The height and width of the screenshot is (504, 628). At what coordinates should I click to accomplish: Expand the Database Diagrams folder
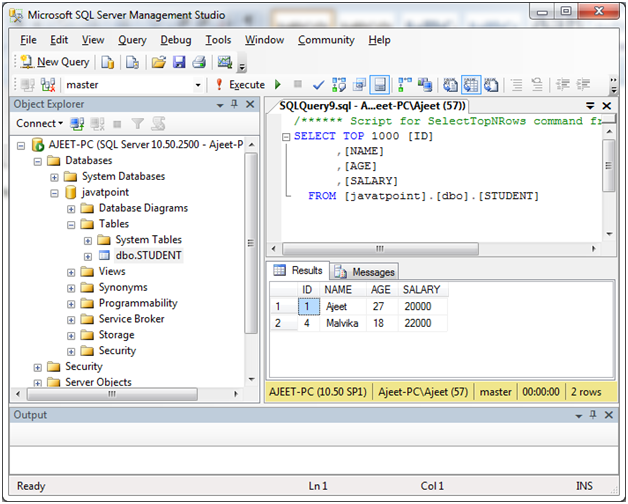tap(71, 209)
